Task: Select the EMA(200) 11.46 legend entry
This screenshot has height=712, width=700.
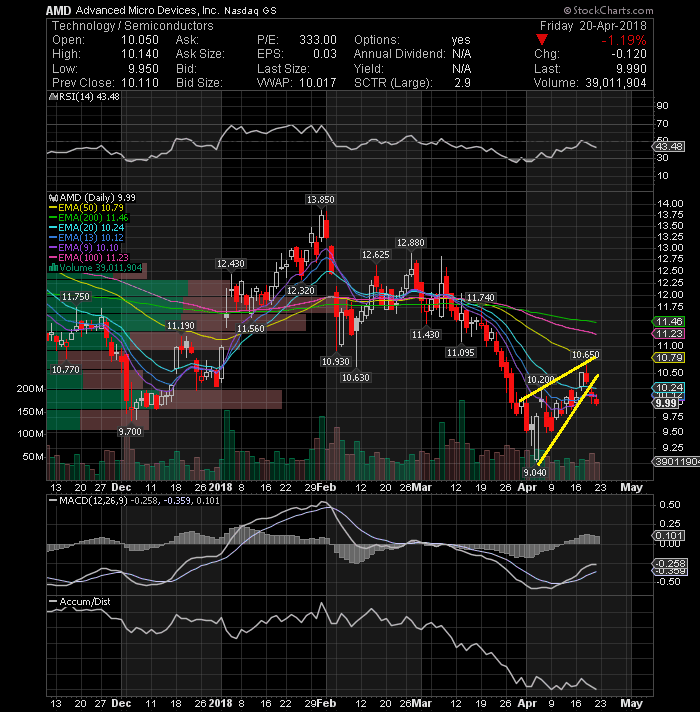Action: click(x=89, y=218)
